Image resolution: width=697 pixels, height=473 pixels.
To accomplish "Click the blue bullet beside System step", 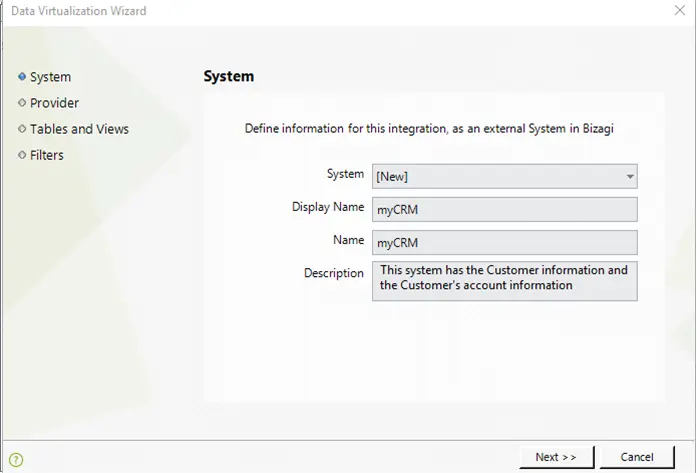I will pyautogui.click(x=22, y=76).
